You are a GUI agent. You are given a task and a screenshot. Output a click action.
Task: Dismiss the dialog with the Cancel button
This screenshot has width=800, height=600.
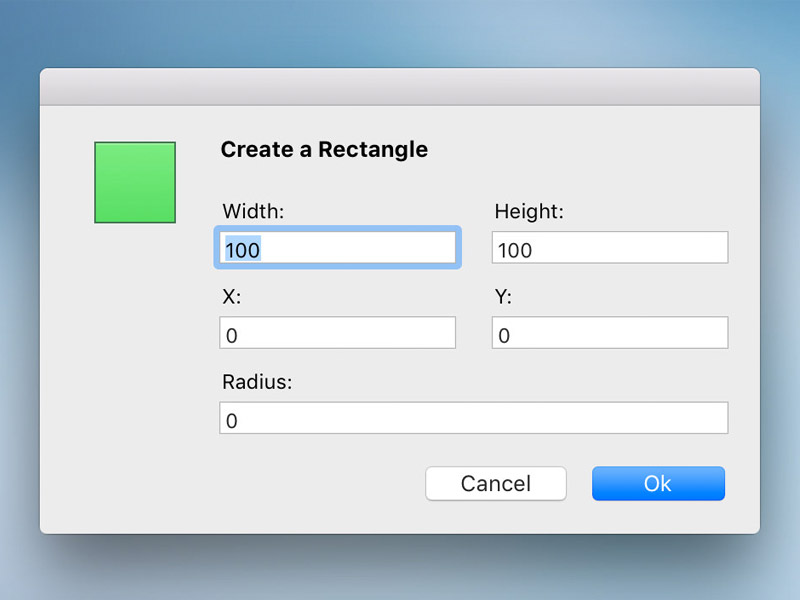(496, 483)
